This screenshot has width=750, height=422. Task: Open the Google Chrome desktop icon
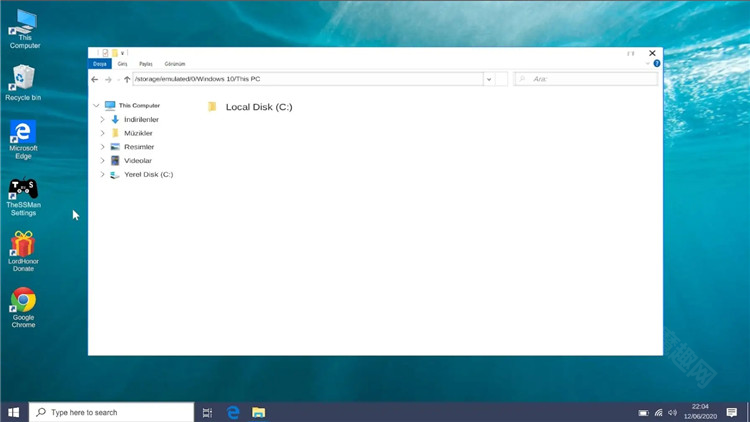[x=23, y=301]
